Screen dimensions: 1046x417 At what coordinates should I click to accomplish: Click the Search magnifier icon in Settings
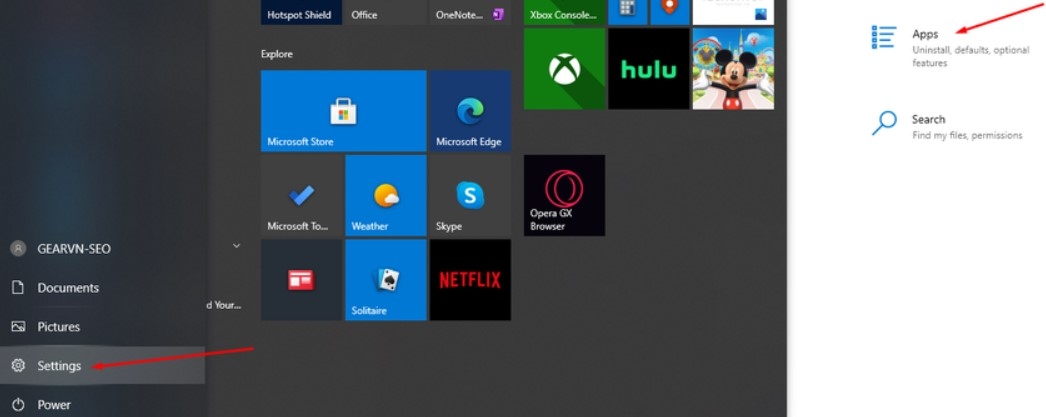(884, 123)
